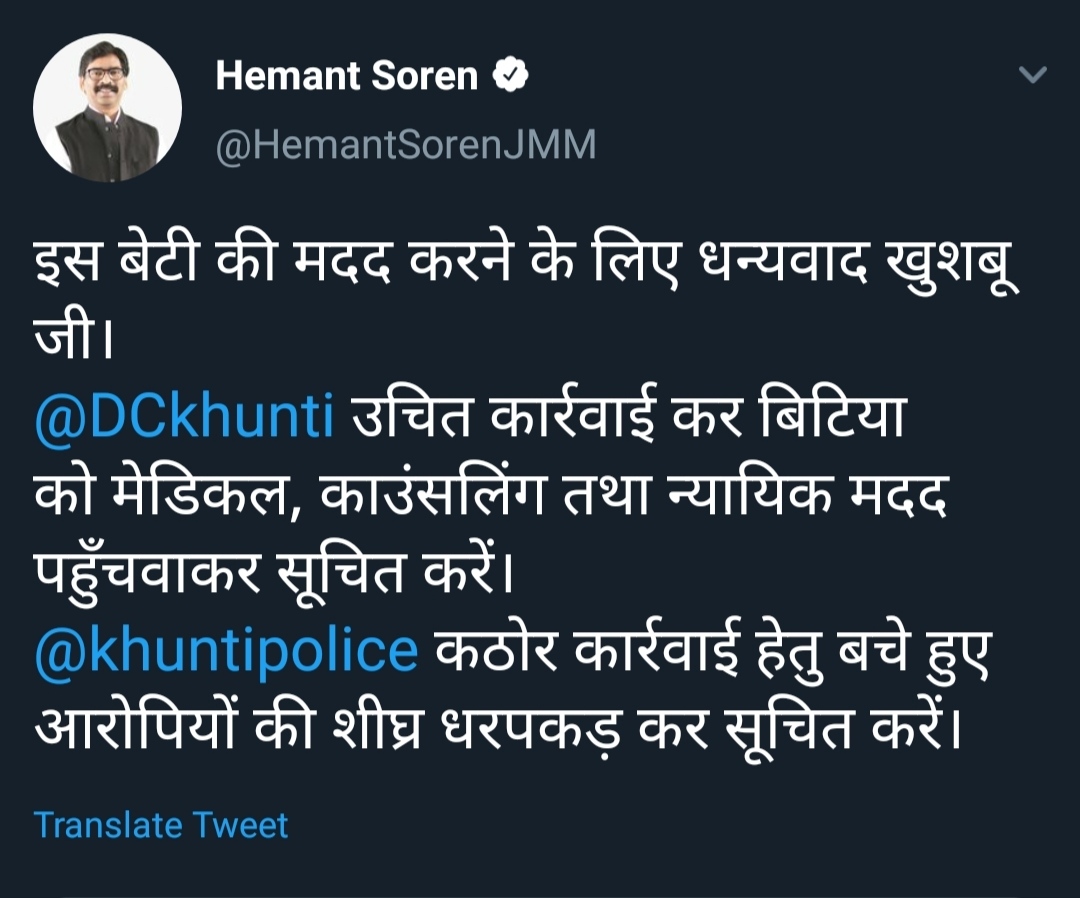Visit the @HemantSorenJMM handle

406,145
